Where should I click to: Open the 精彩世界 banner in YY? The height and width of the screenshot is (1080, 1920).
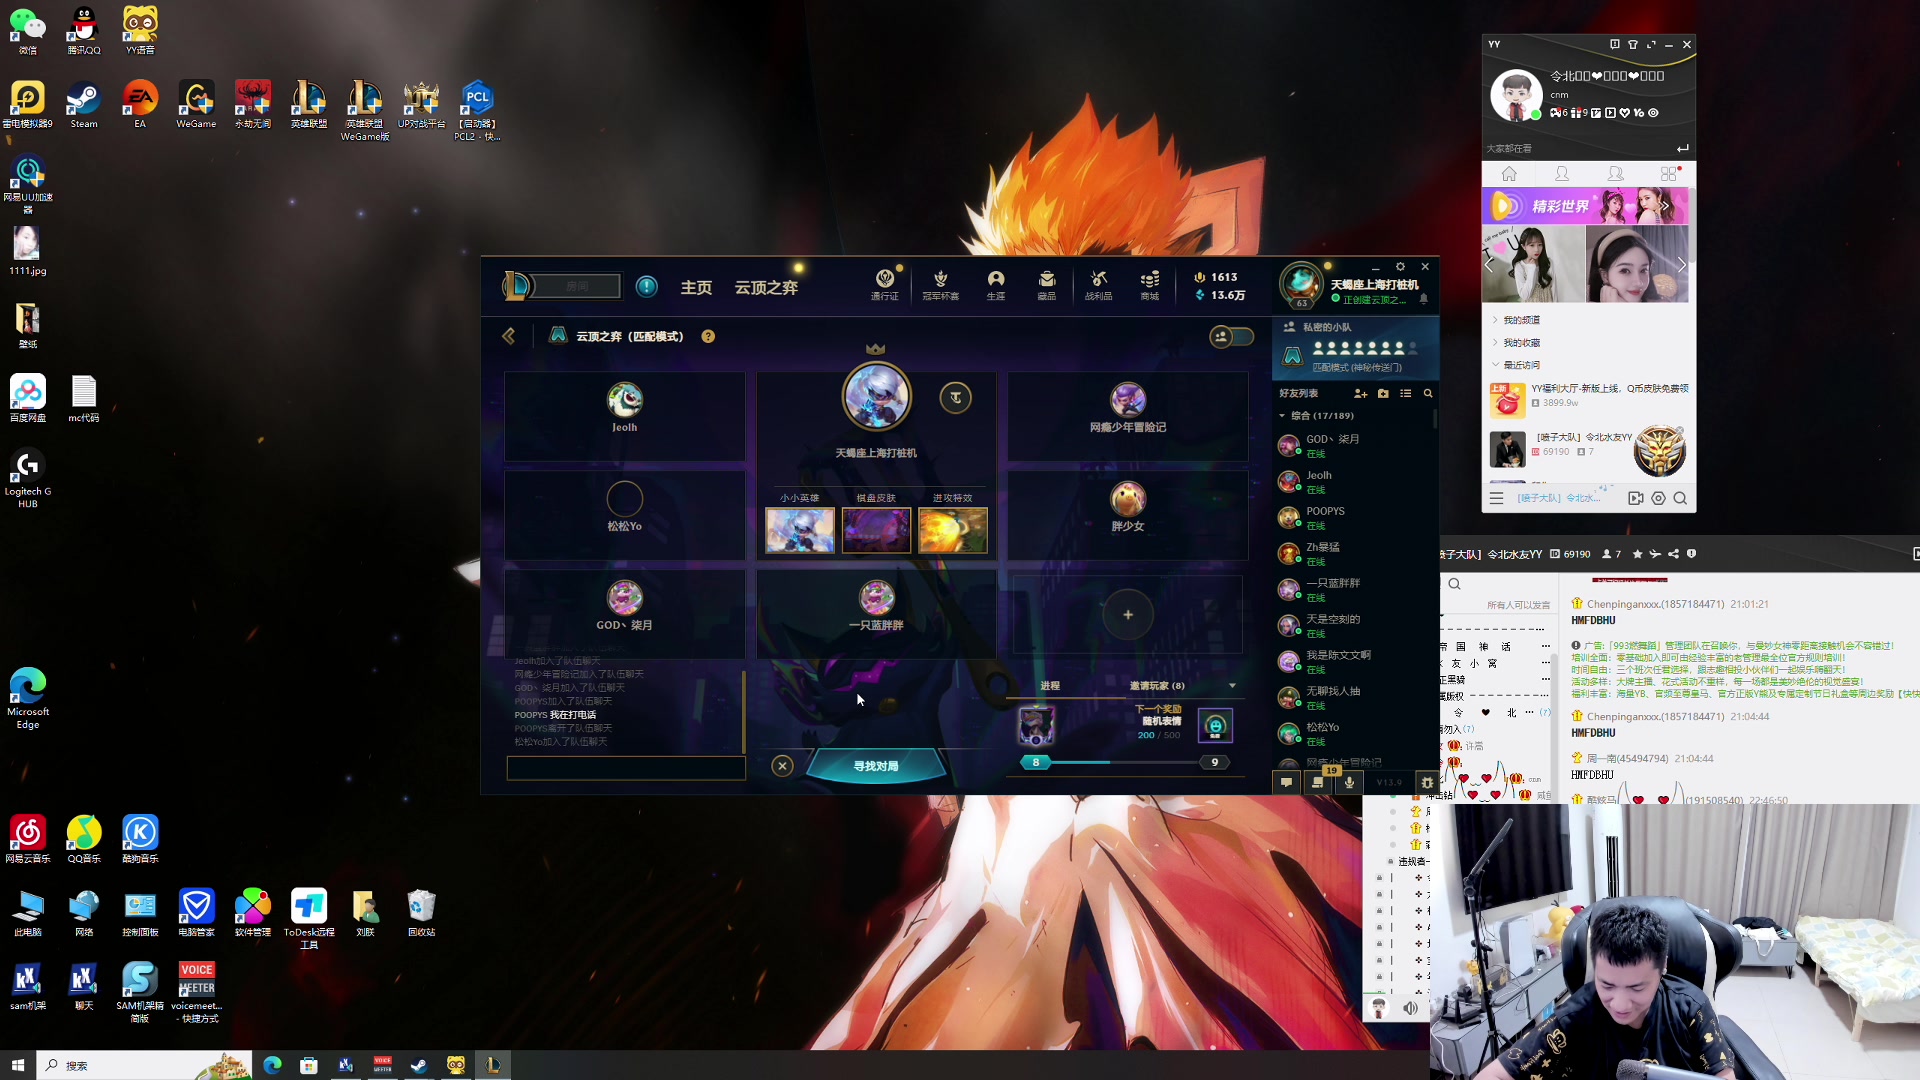[1585, 206]
